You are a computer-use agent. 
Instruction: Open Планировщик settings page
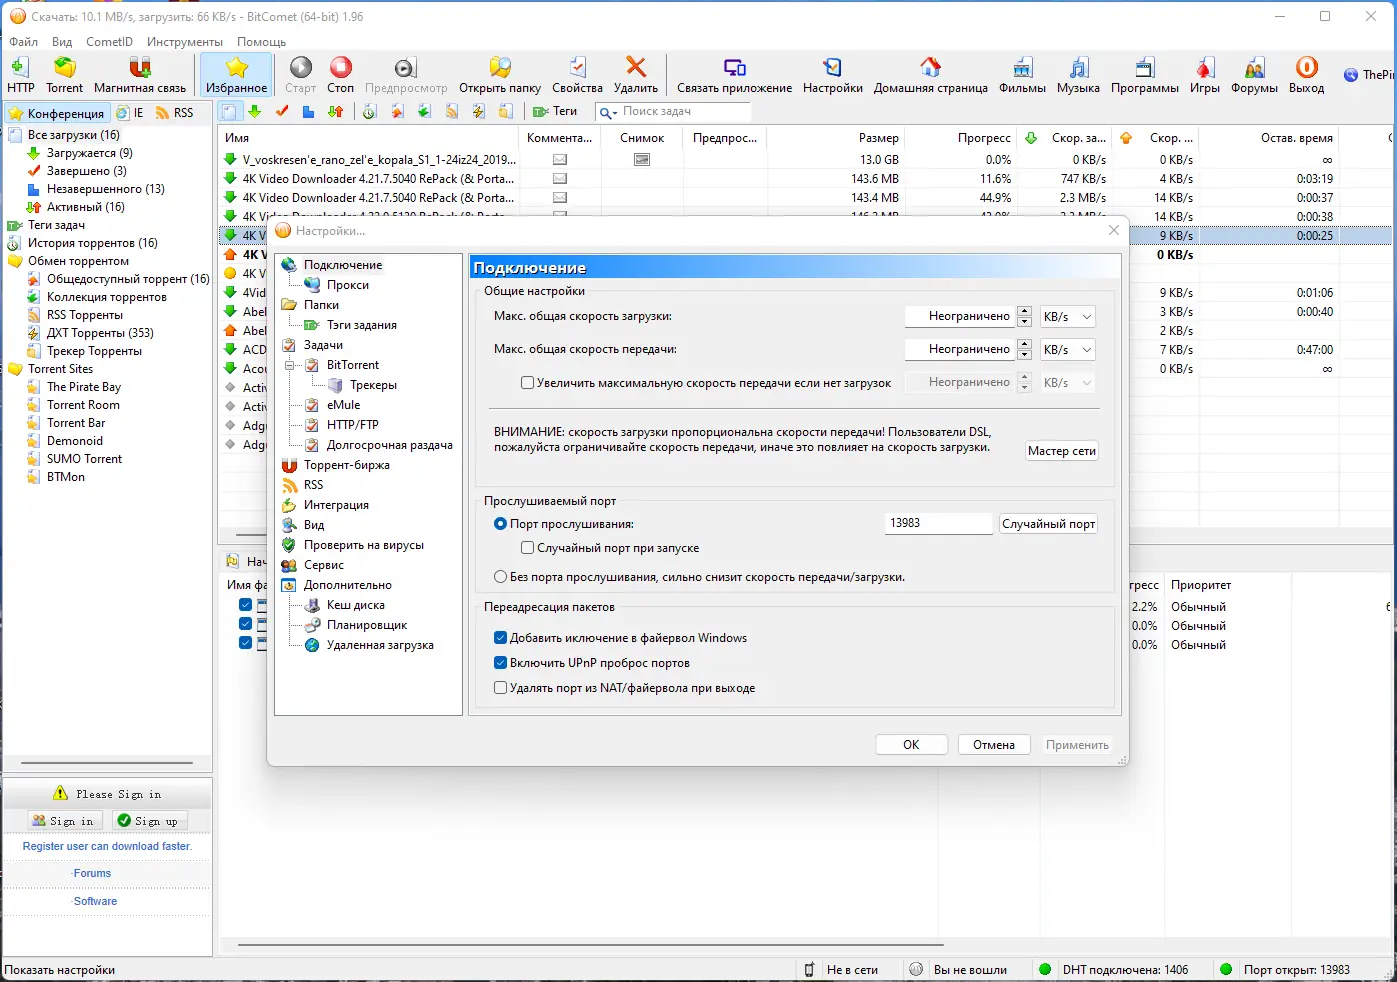366,625
